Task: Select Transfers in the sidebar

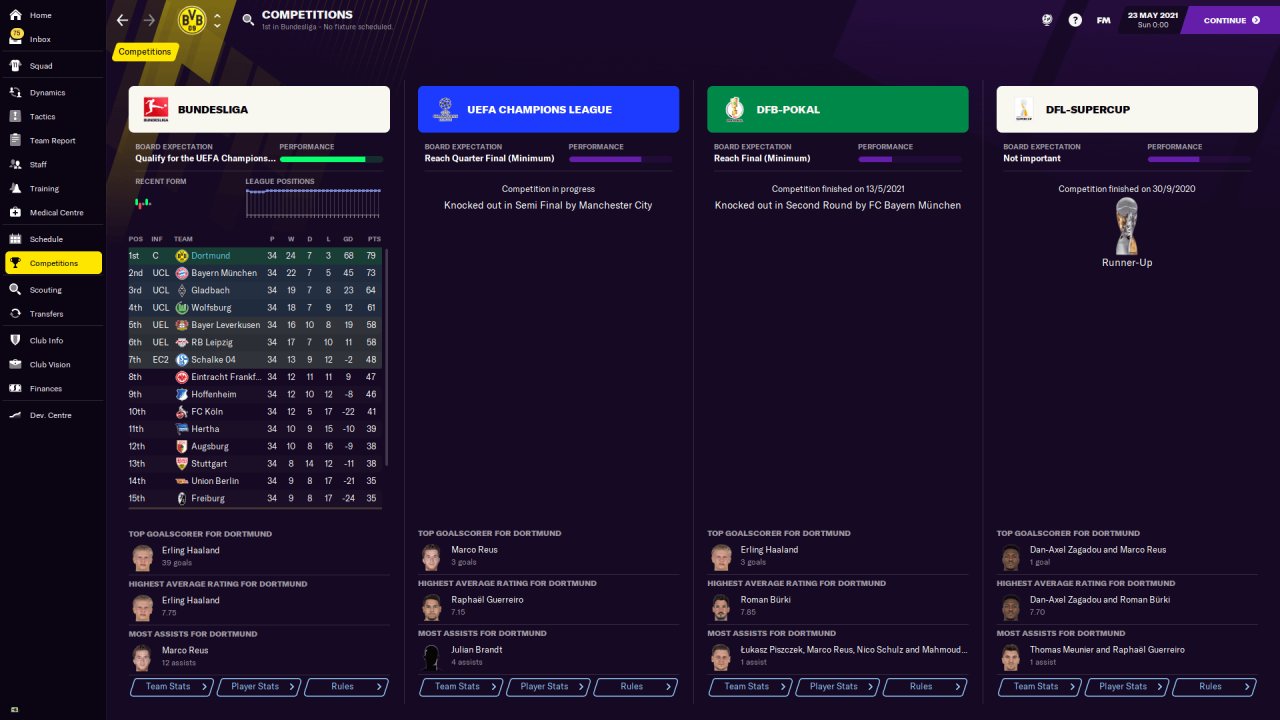Action: pyautogui.click(x=46, y=313)
